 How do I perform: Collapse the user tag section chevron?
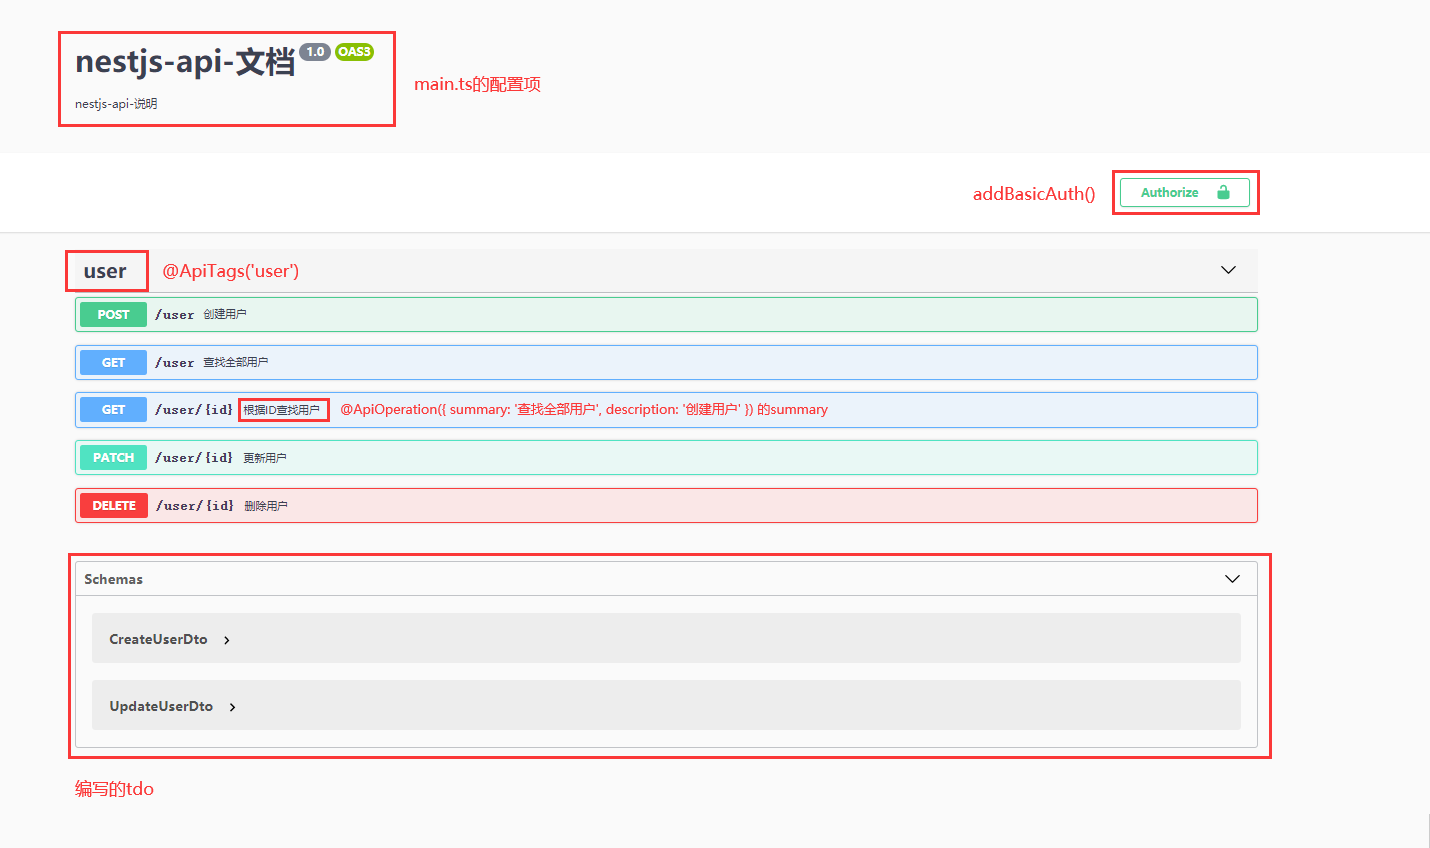[1228, 270]
